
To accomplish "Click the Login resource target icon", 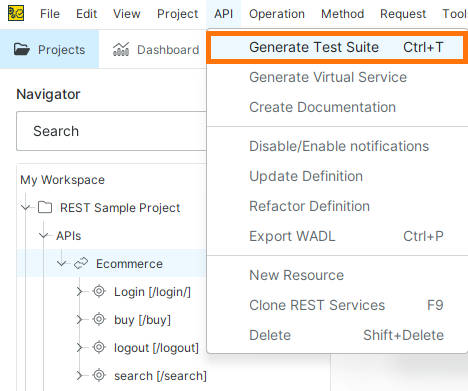I will (x=99, y=291).
